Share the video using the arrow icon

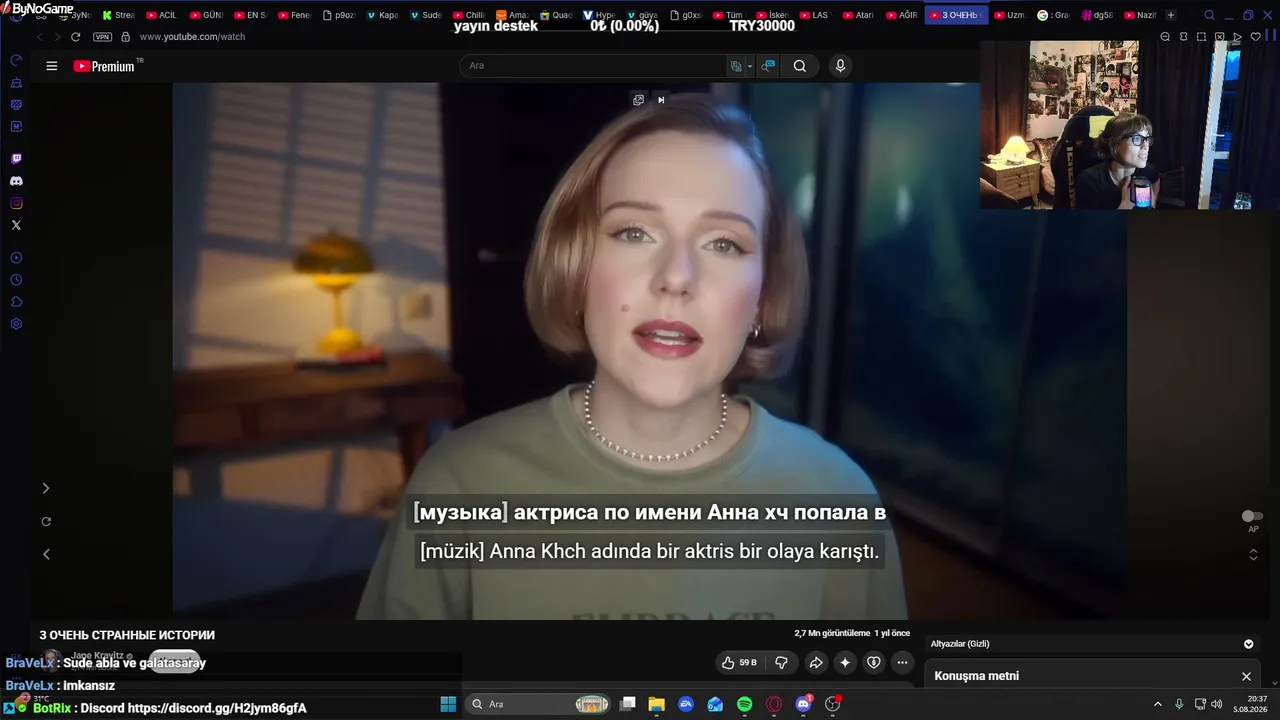[x=816, y=662]
